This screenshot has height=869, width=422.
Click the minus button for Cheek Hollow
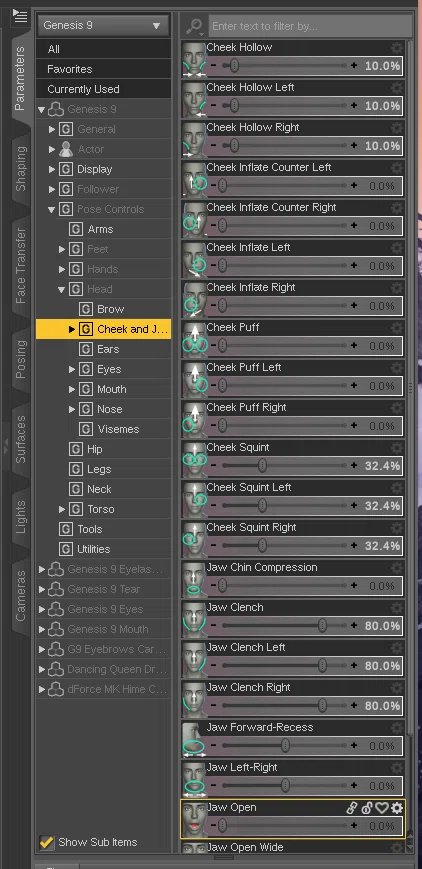pos(213,66)
